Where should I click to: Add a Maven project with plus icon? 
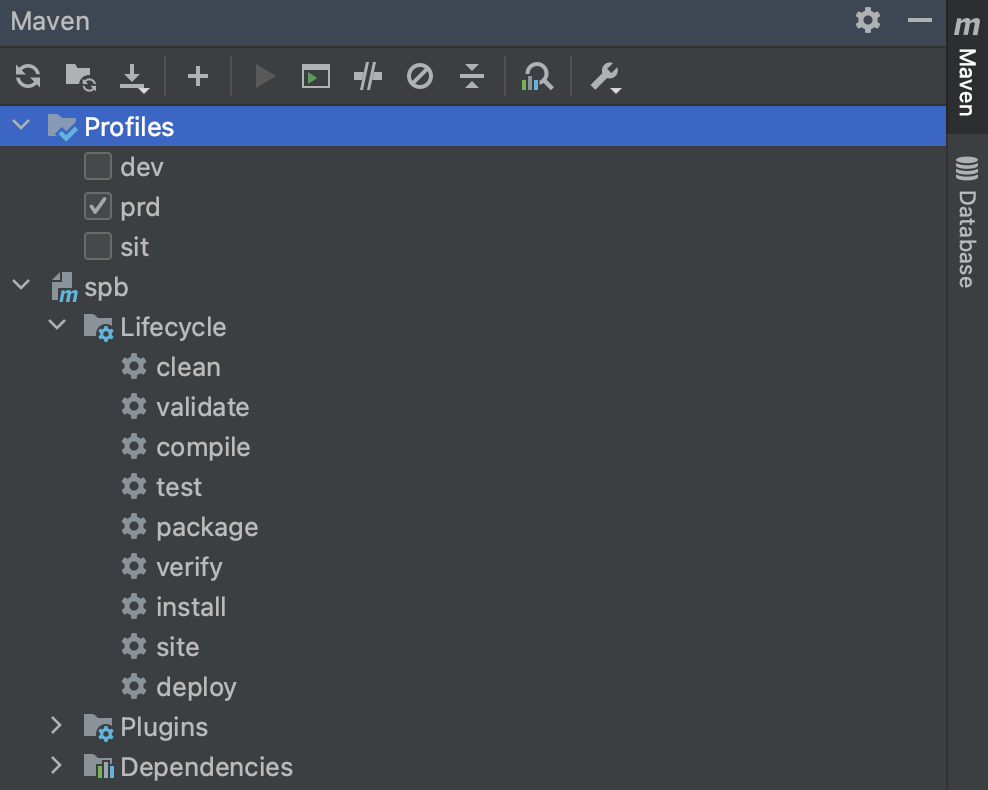pos(198,76)
